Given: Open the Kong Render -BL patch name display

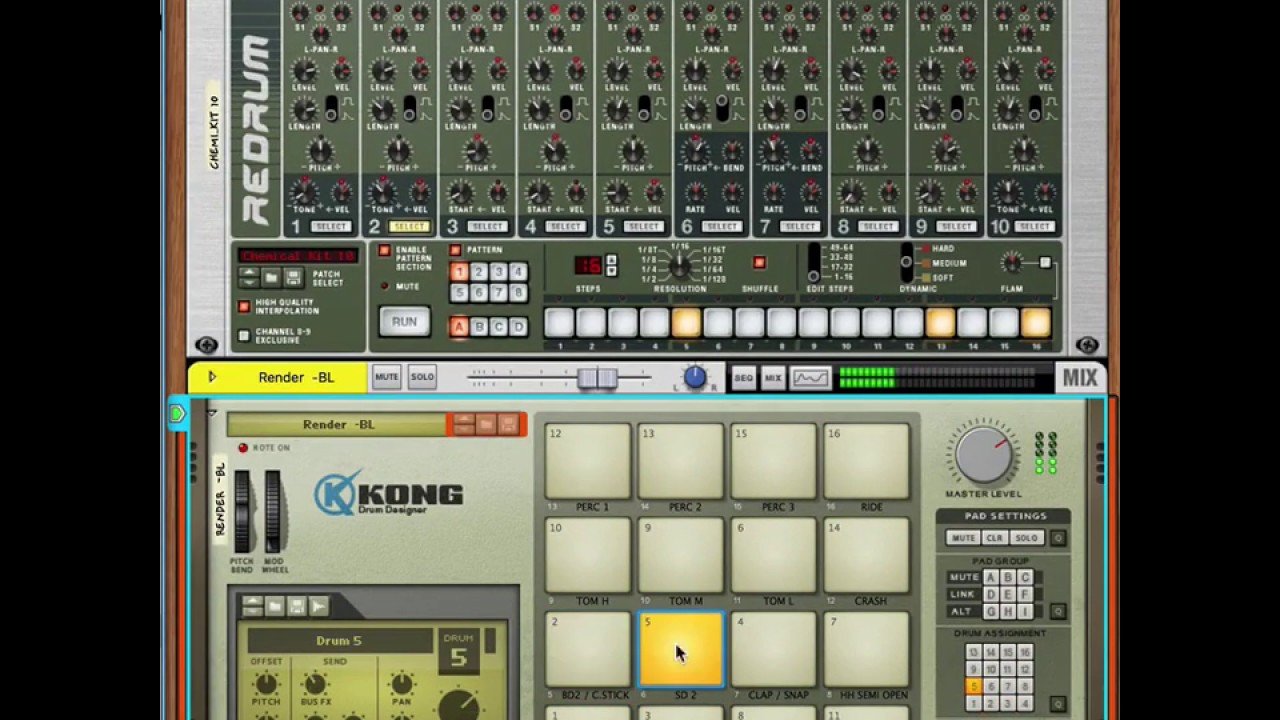Looking at the screenshot, I should [x=338, y=425].
